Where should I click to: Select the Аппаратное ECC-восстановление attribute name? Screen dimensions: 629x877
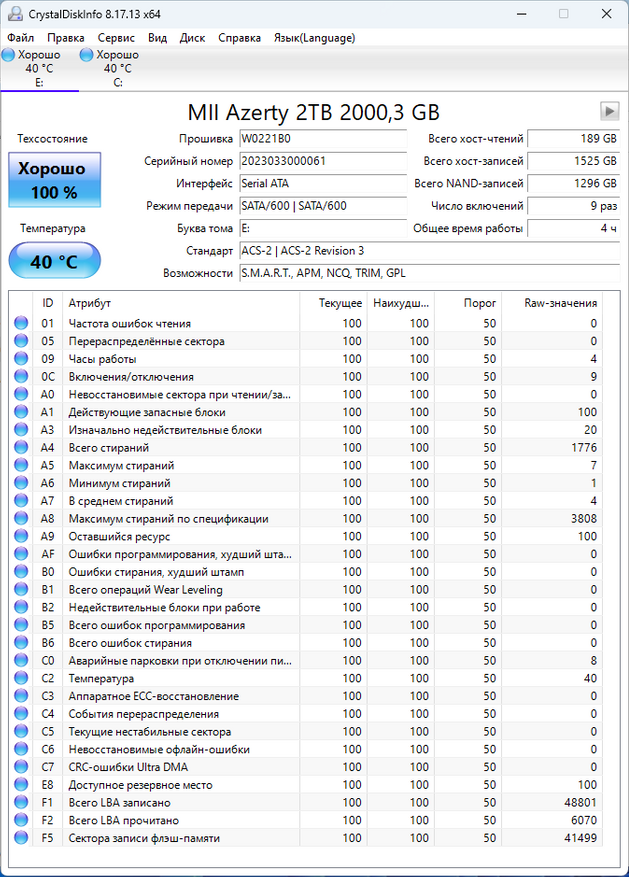click(x=154, y=696)
